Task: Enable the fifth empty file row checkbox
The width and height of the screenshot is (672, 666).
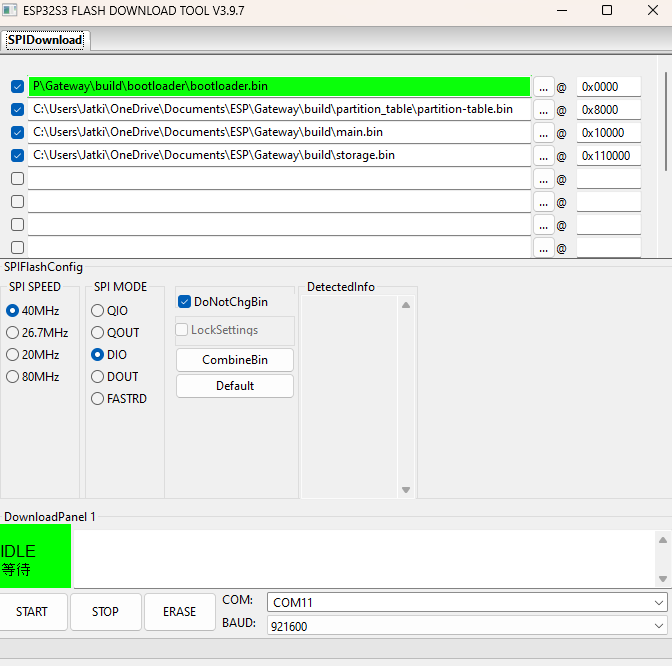Action: pyautogui.click(x=17, y=179)
